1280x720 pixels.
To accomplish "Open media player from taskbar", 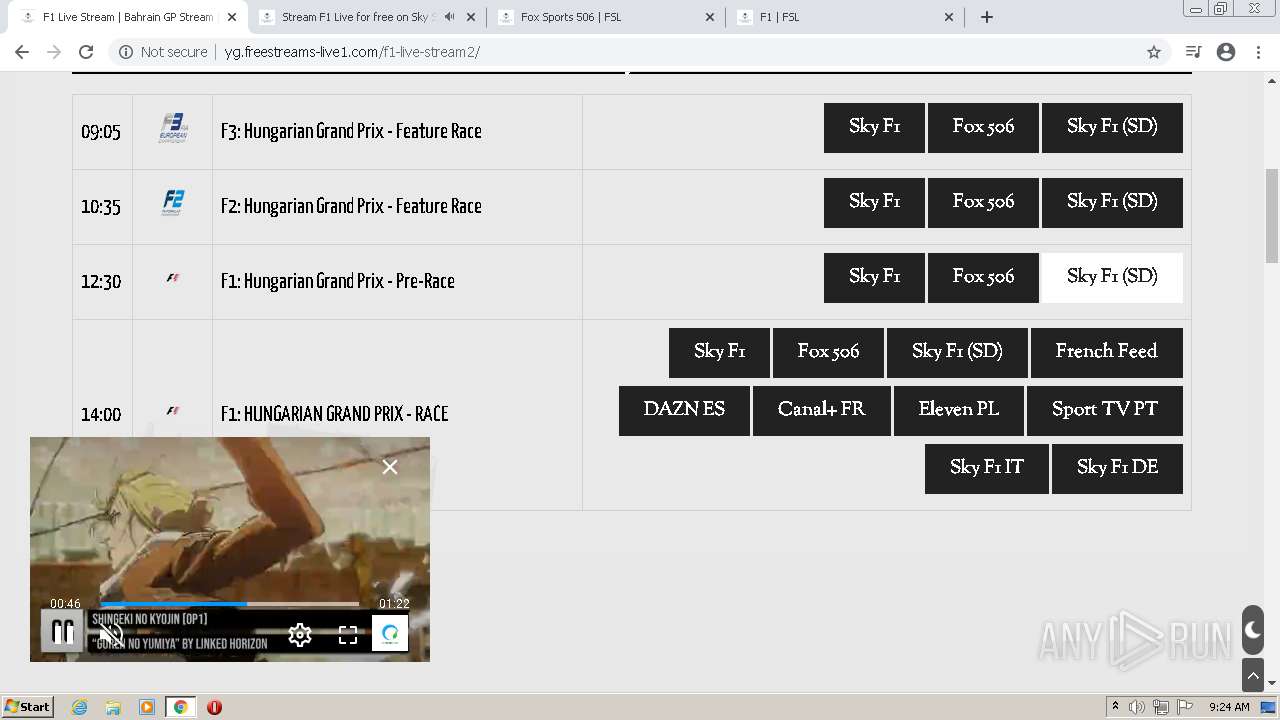I will (x=147, y=707).
